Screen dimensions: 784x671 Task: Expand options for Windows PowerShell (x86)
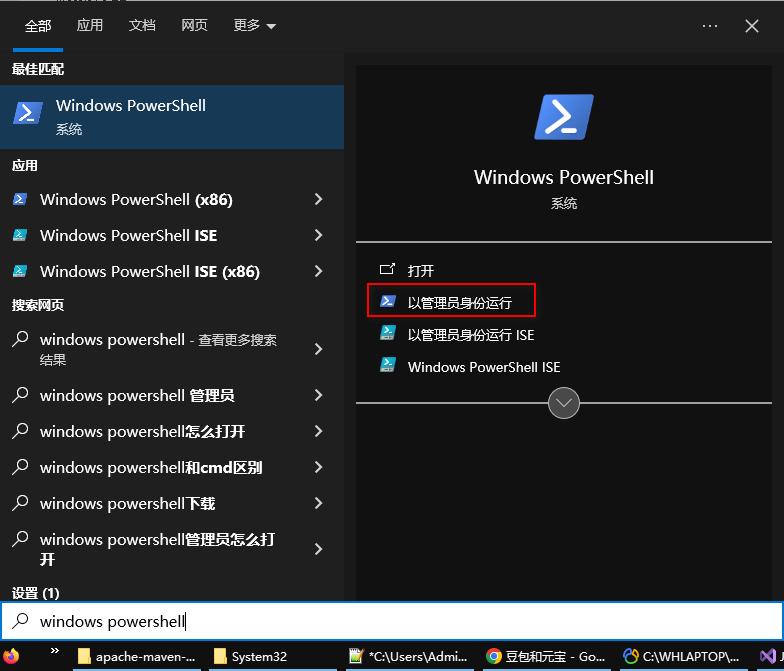point(318,200)
